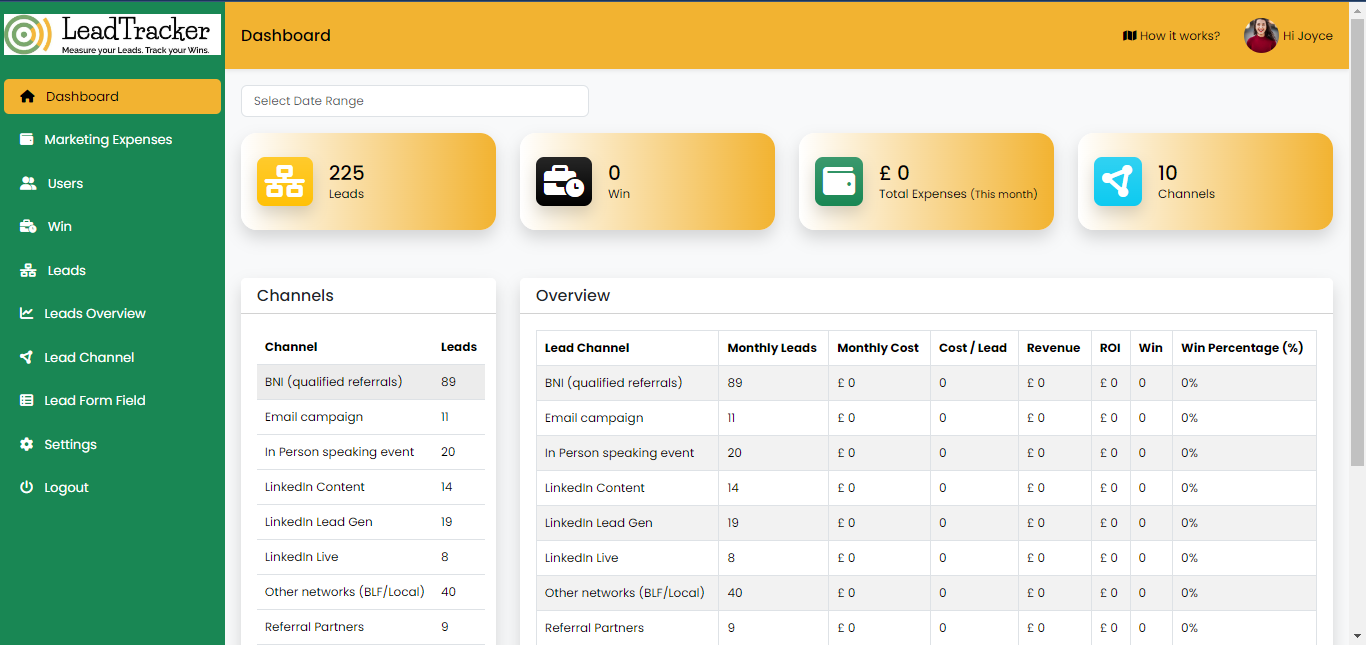
Task: Click In Person speaking event in Channels list
Action: tap(339, 452)
